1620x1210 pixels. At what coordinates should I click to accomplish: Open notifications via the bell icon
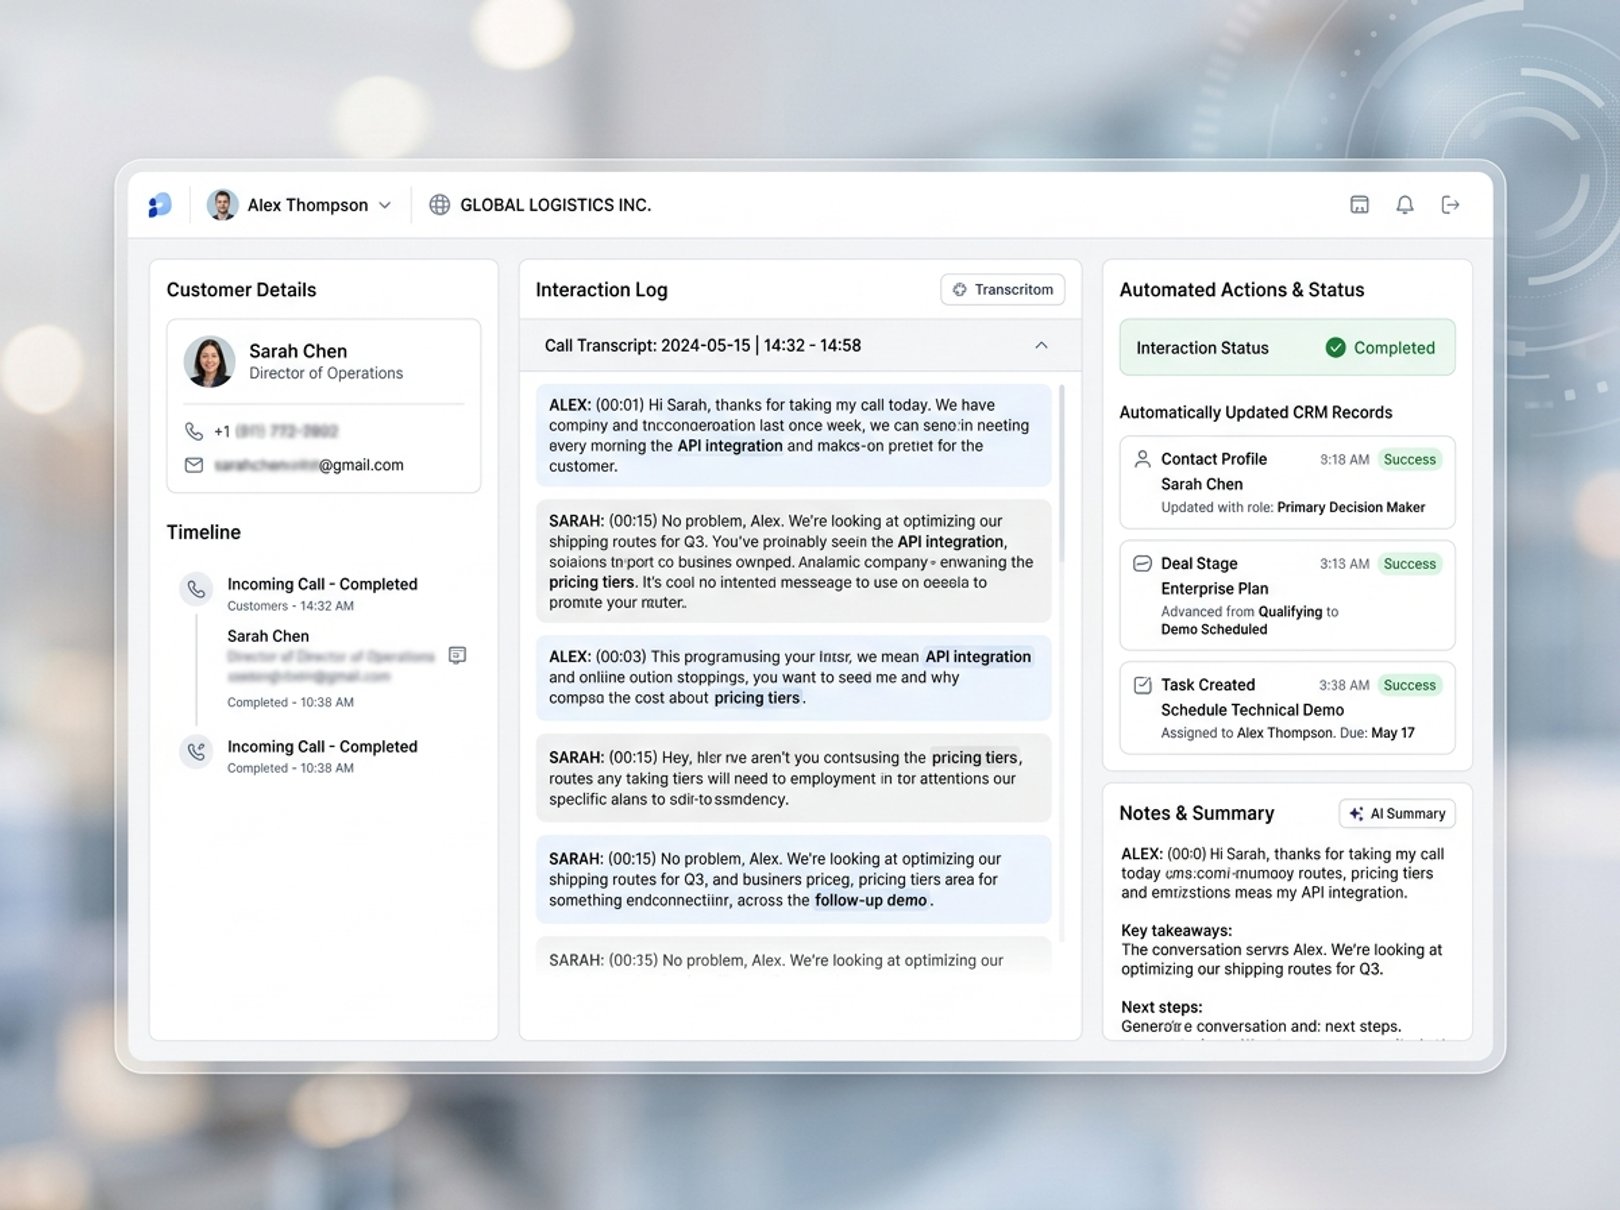pyautogui.click(x=1404, y=204)
